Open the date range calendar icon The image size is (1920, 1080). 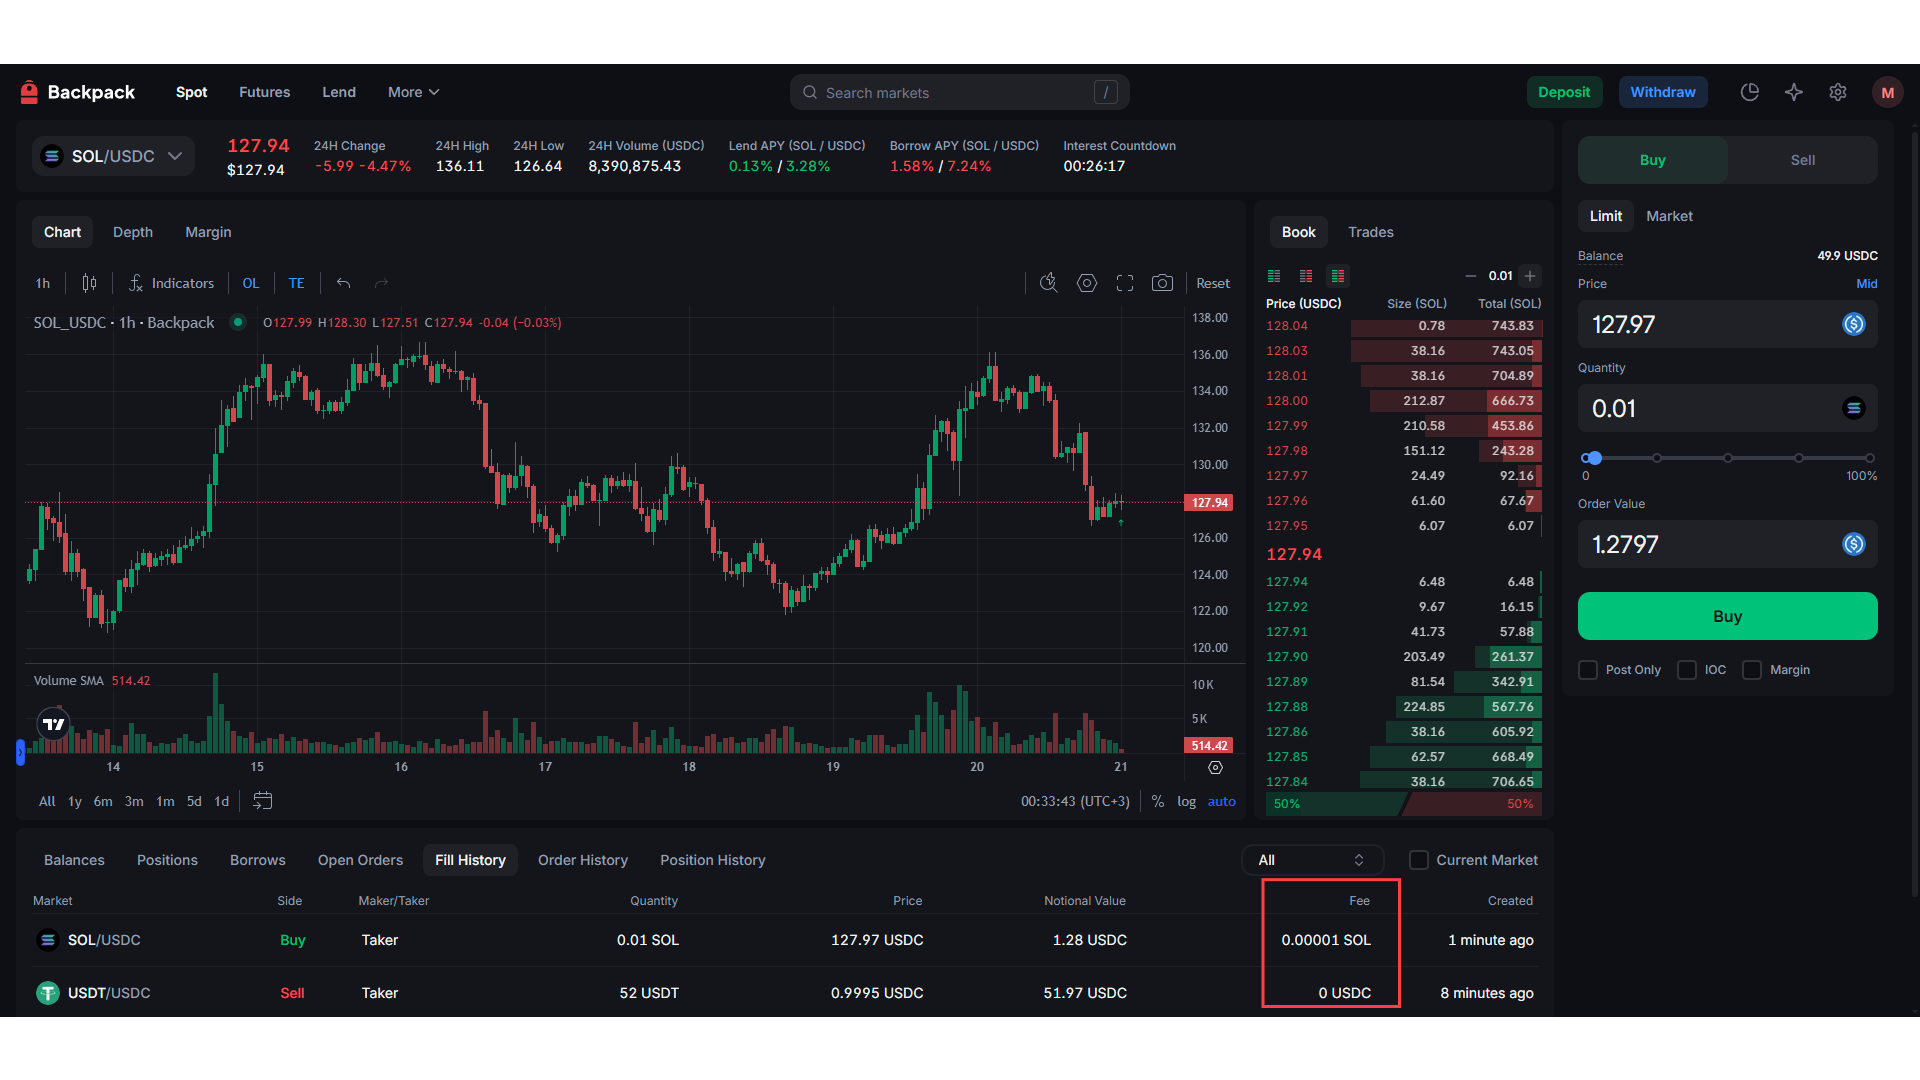pos(263,801)
